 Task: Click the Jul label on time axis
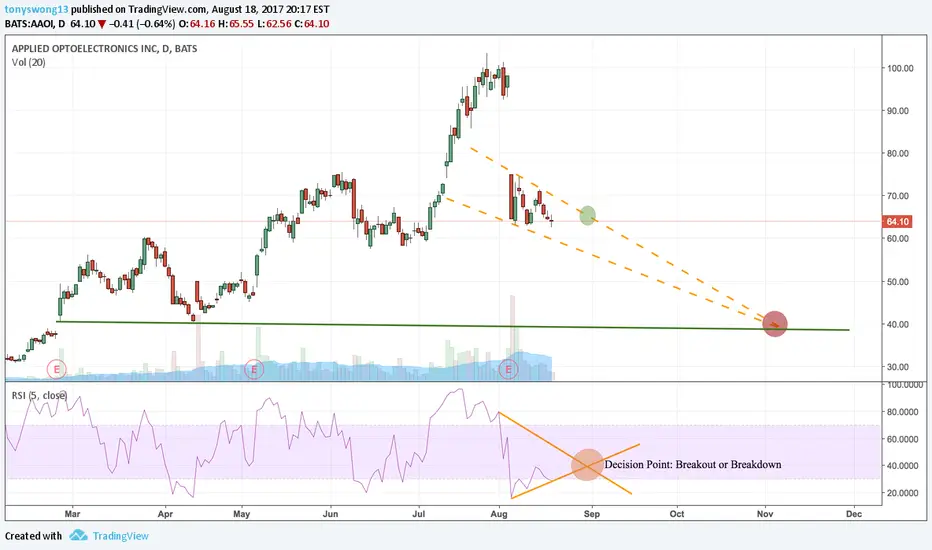(418, 514)
